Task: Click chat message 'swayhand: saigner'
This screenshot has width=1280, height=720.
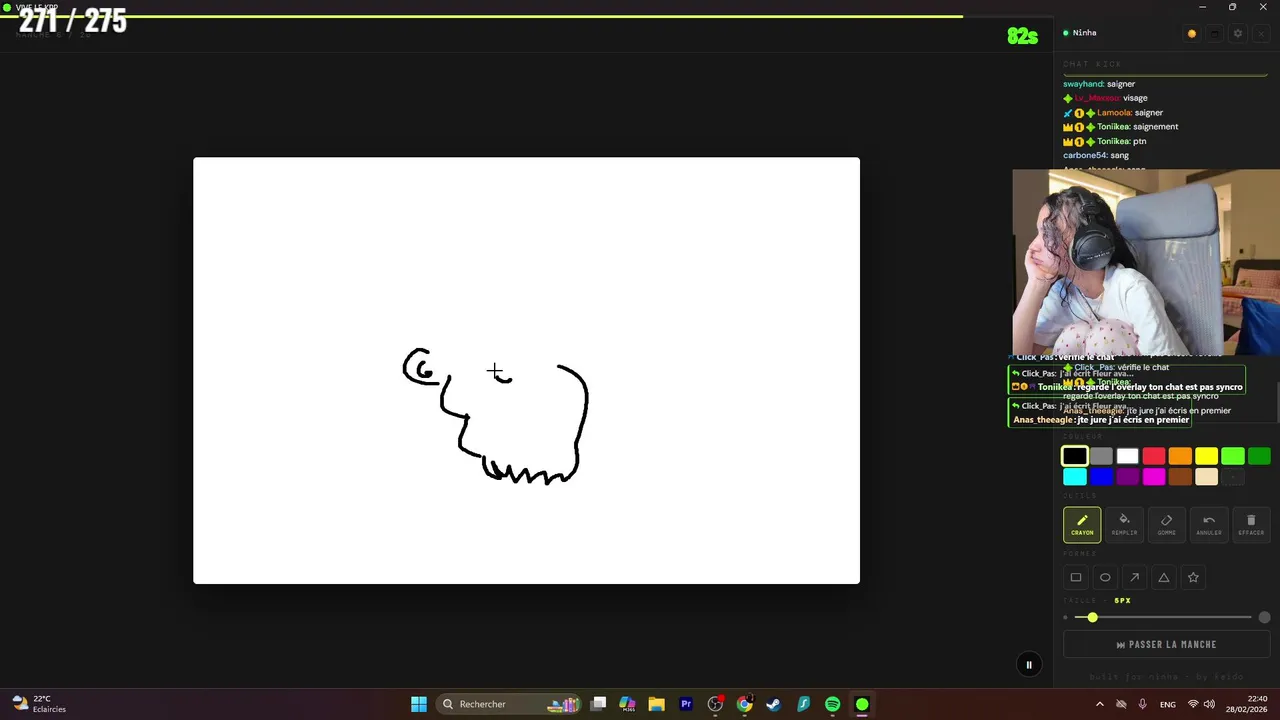Action: click(x=1099, y=84)
